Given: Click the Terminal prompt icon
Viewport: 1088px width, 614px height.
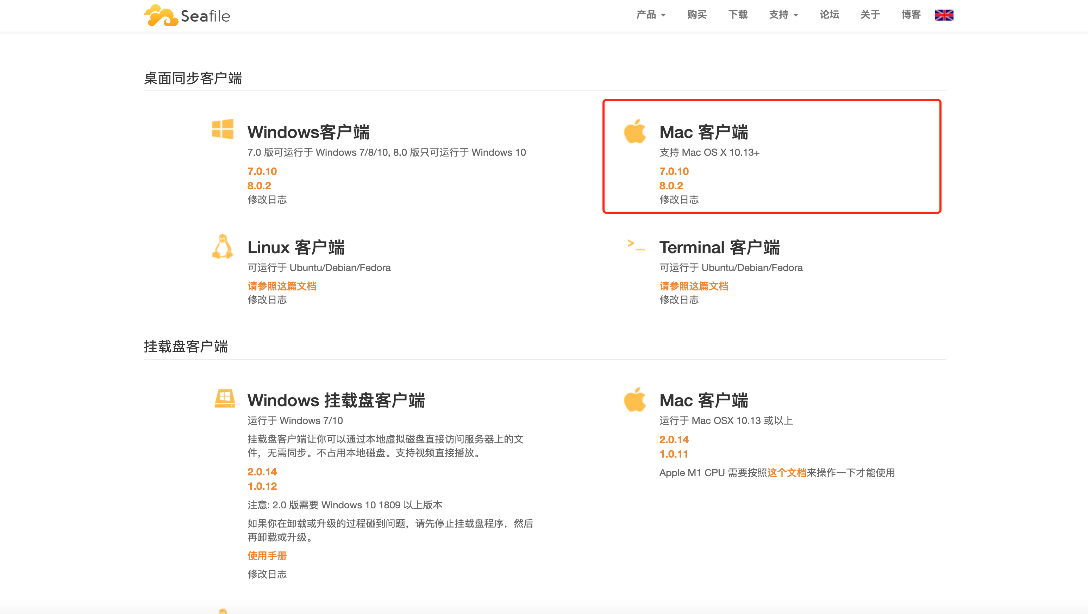Looking at the screenshot, I should [635, 244].
